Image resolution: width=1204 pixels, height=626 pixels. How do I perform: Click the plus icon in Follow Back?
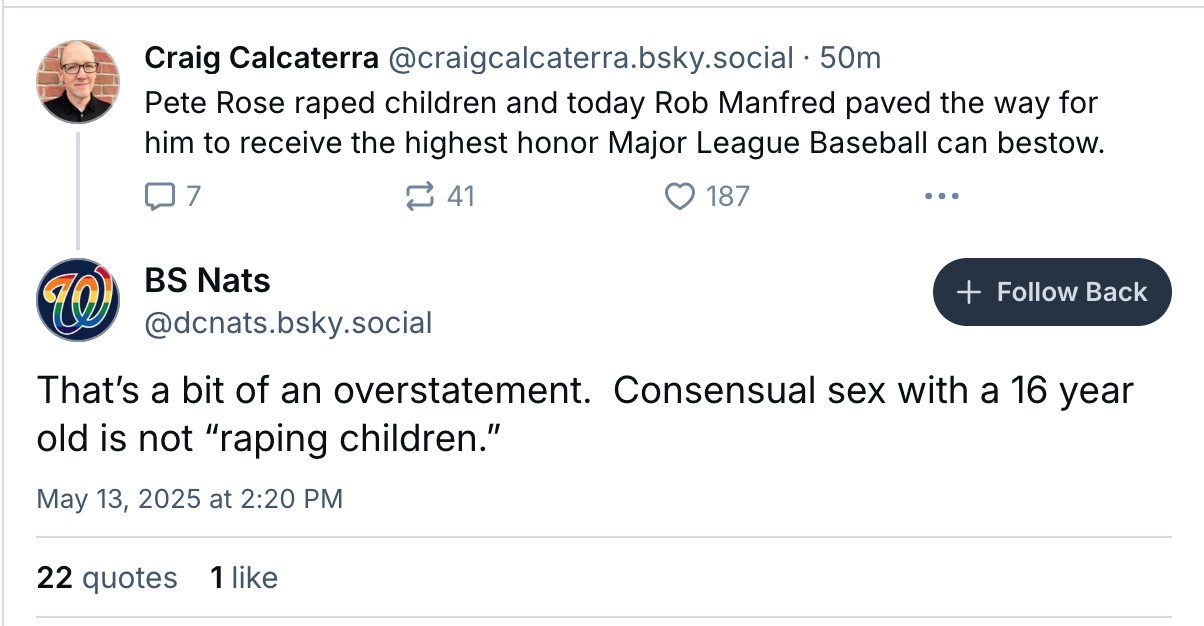[968, 292]
